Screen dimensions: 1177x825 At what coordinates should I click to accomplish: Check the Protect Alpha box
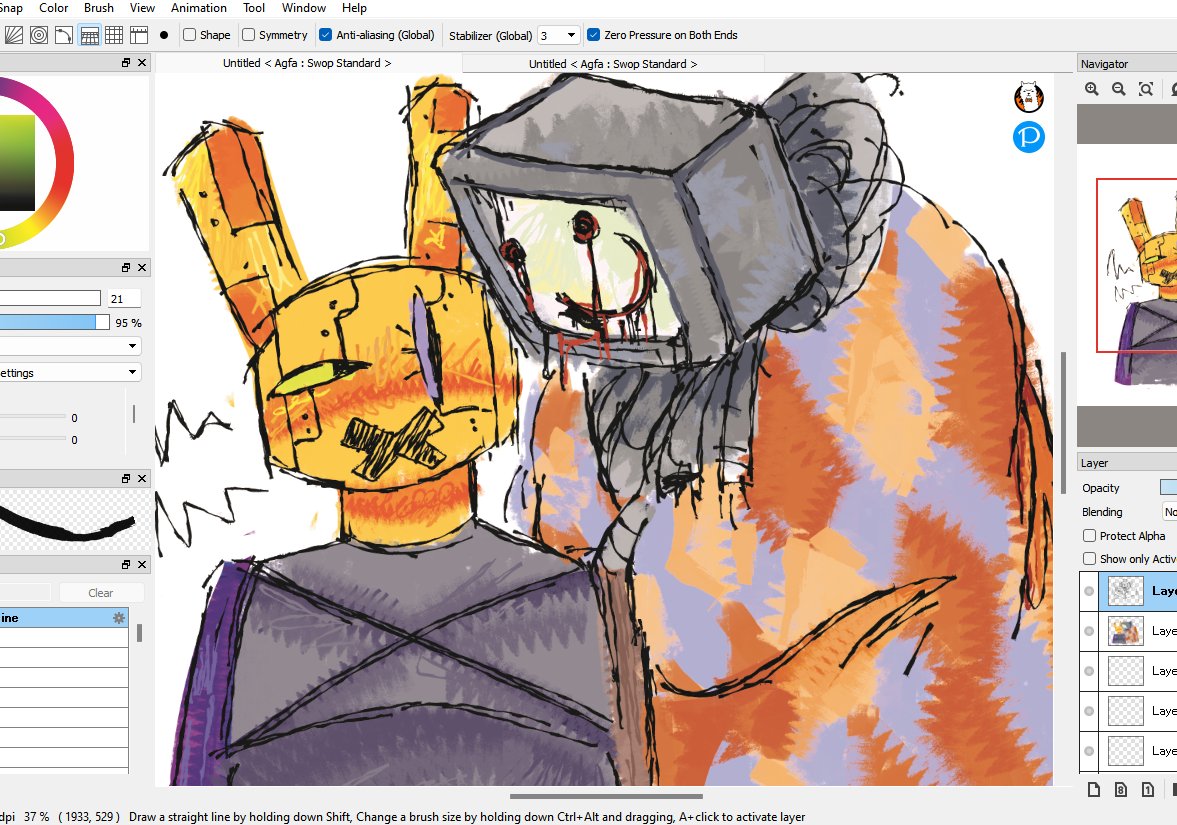click(1089, 535)
